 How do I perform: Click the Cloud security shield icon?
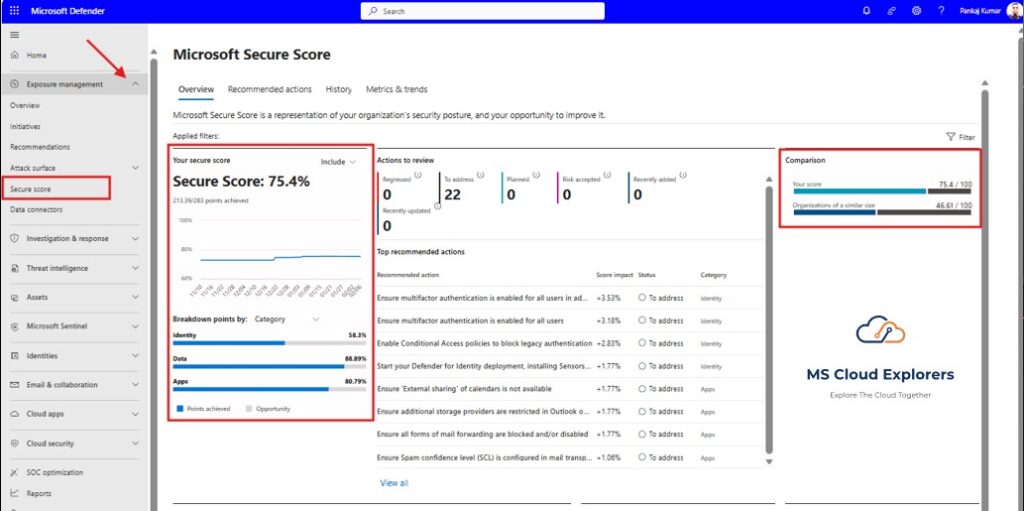pos(14,443)
